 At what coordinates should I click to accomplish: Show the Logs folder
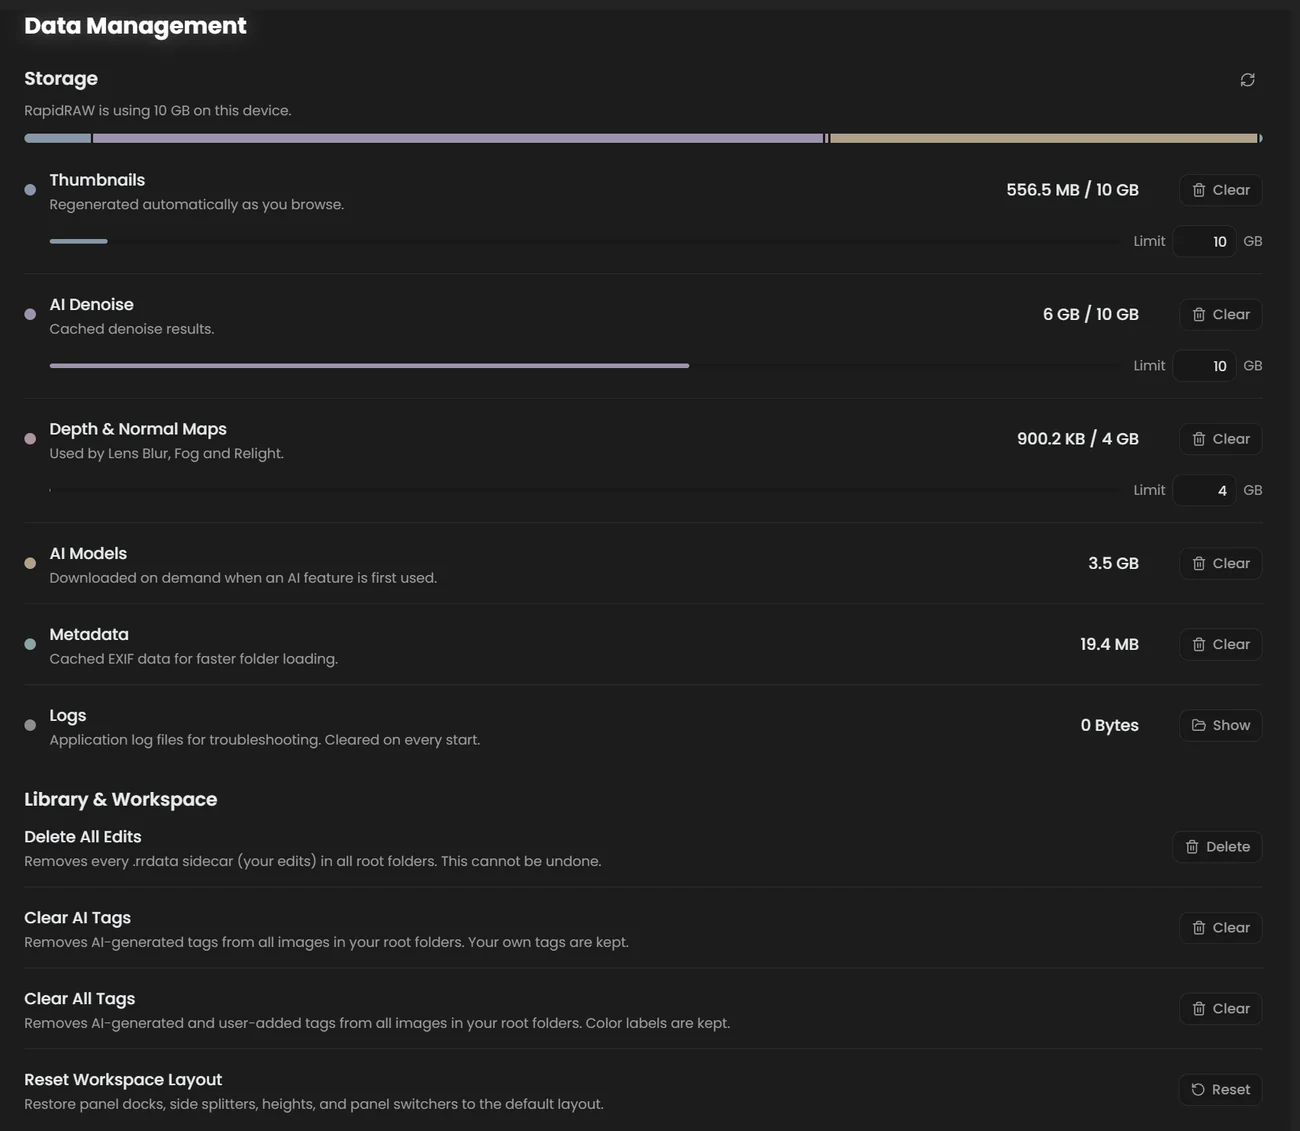point(1220,725)
